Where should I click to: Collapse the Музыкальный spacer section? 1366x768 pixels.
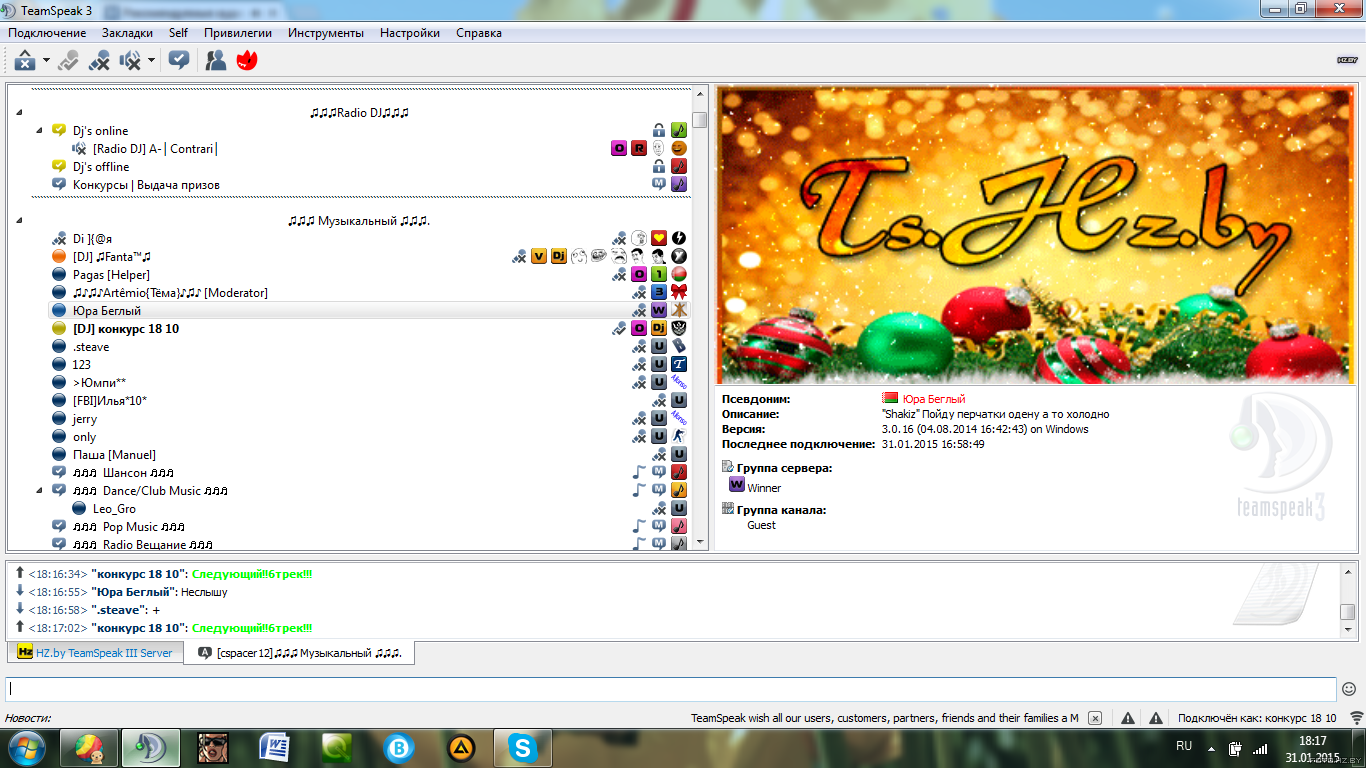click(21, 221)
